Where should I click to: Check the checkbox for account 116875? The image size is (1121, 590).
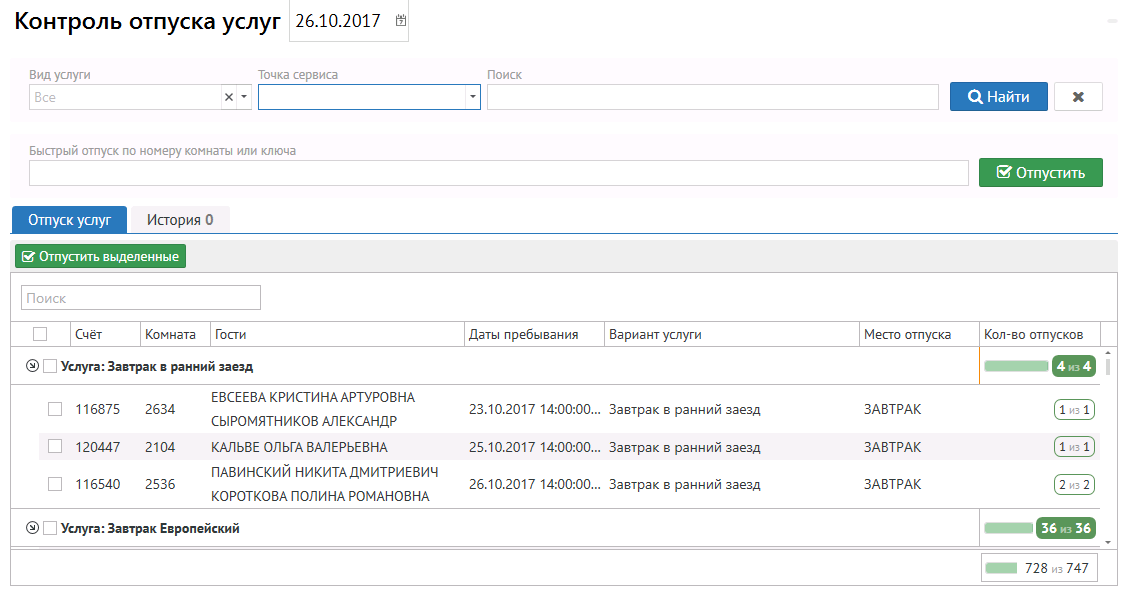[55, 409]
